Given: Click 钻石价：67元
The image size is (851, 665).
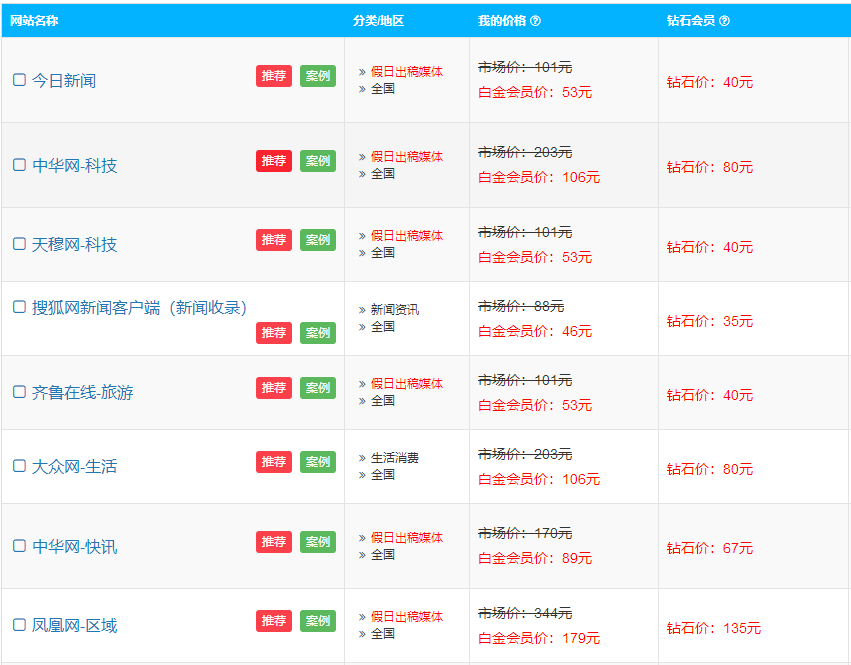Looking at the screenshot, I should pos(710,548).
